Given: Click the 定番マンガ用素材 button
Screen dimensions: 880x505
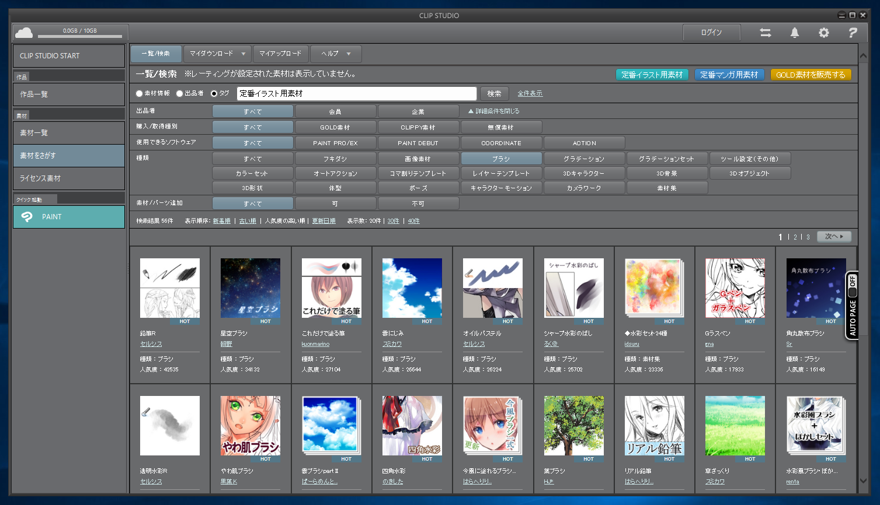Looking at the screenshot, I should pos(729,75).
